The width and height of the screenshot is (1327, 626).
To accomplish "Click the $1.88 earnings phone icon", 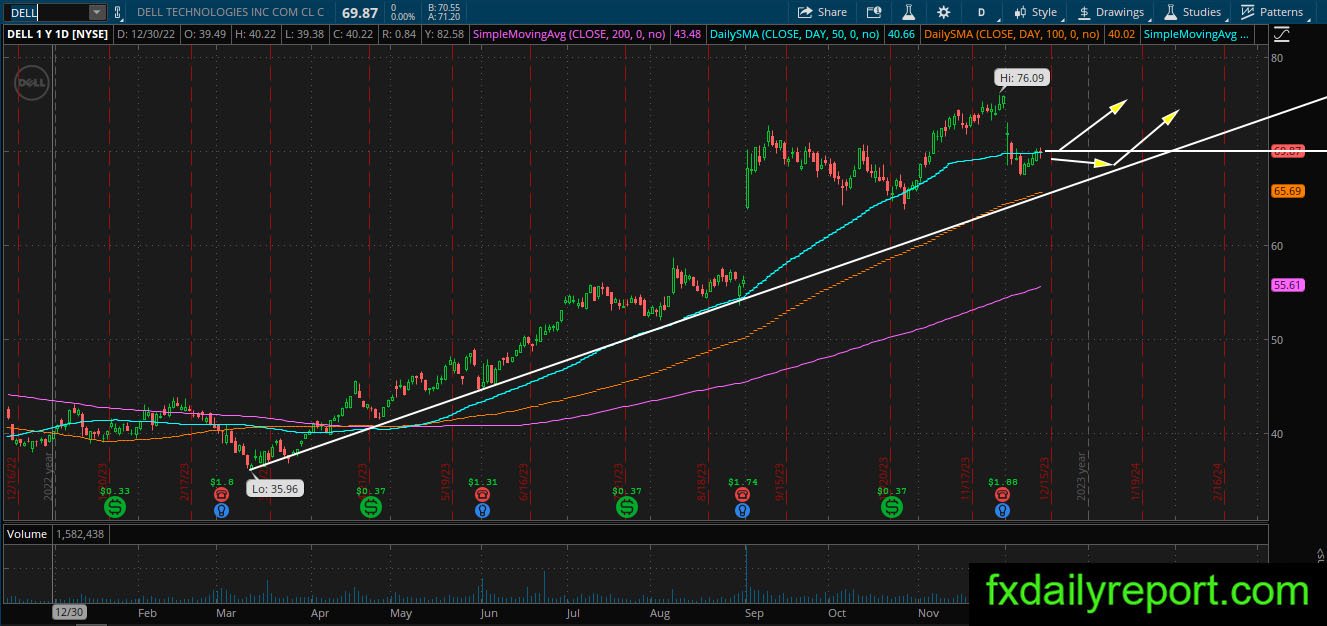I will pos(1003,494).
